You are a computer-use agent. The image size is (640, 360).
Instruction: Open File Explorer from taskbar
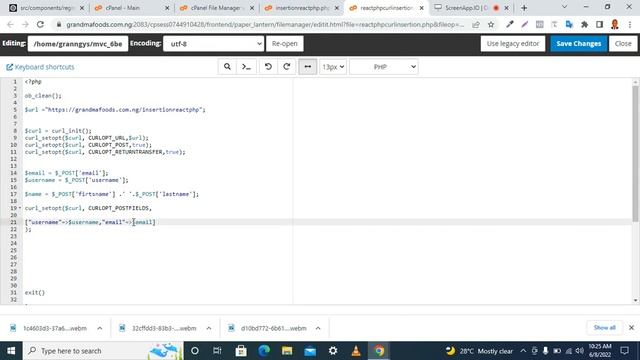tap(287, 351)
